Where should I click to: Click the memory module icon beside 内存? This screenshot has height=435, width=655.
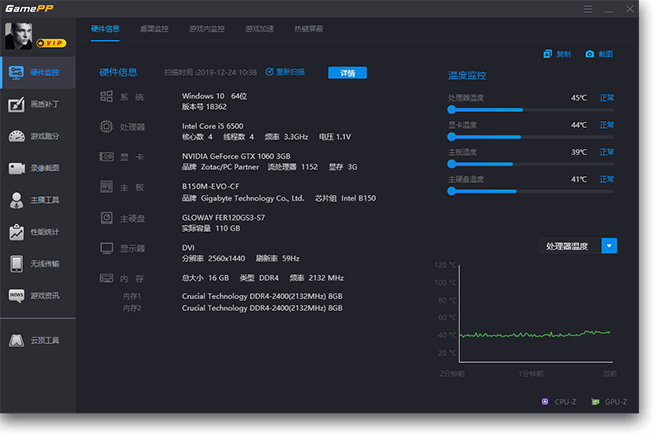[106, 278]
